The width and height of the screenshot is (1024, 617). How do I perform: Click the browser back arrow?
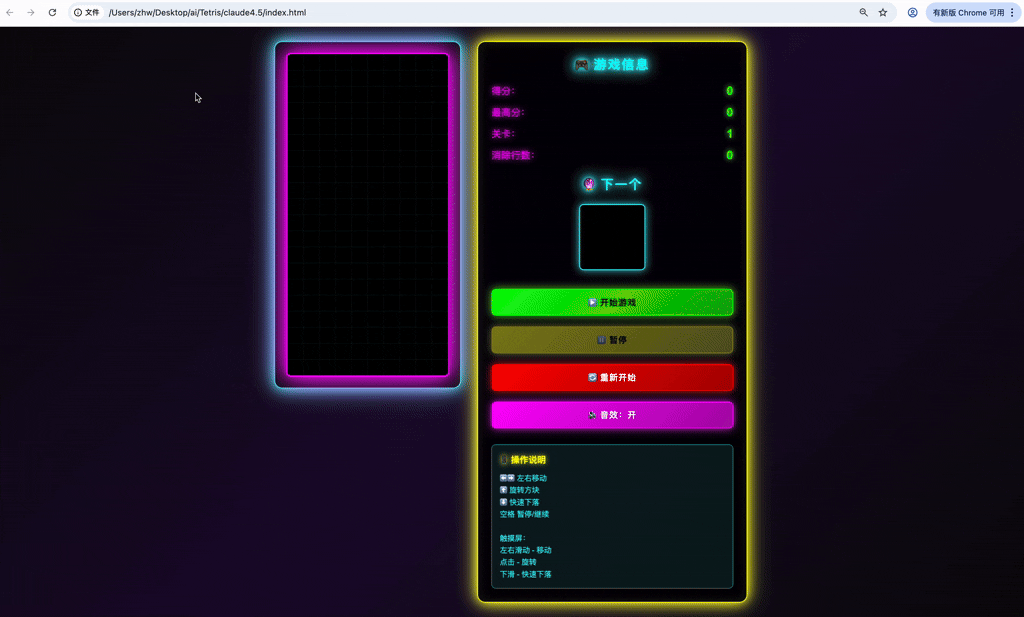click(10, 12)
